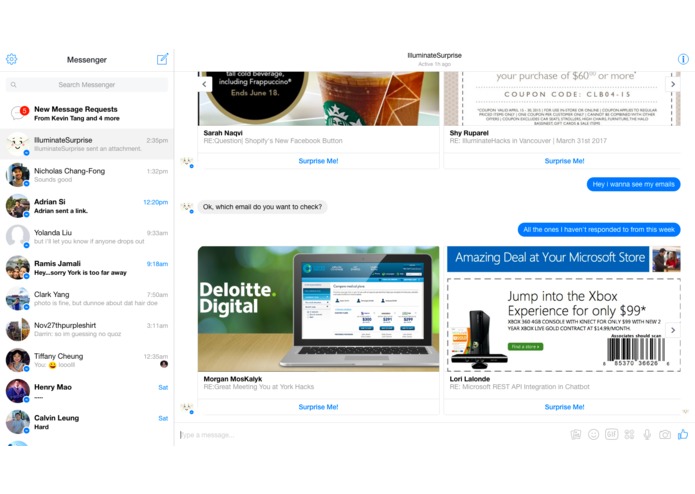The height and width of the screenshot is (494, 695).
Task: Click the red message requests badge icon
Action: pos(24,110)
